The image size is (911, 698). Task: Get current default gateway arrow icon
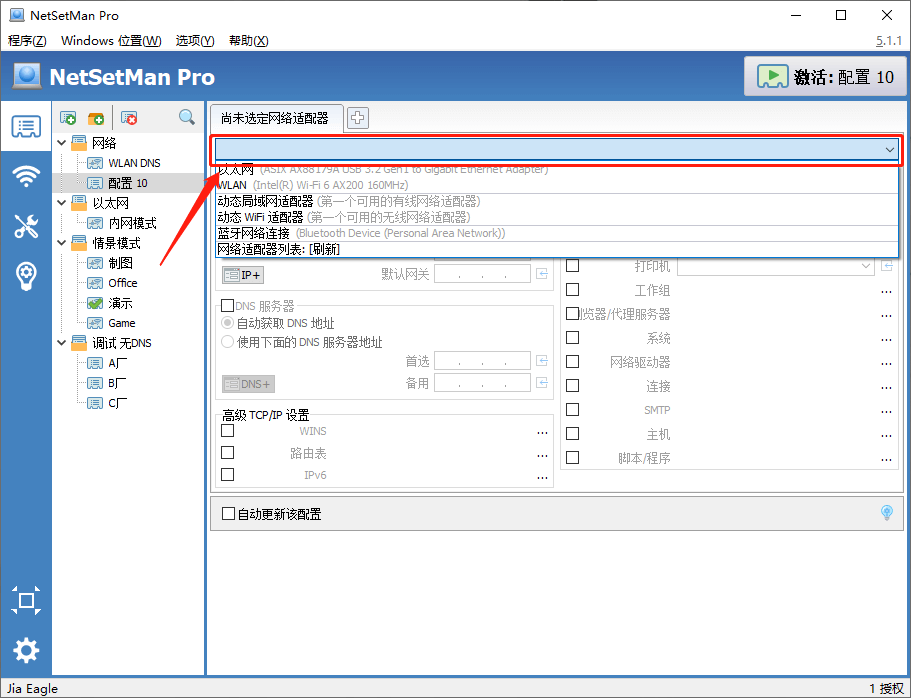542,274
